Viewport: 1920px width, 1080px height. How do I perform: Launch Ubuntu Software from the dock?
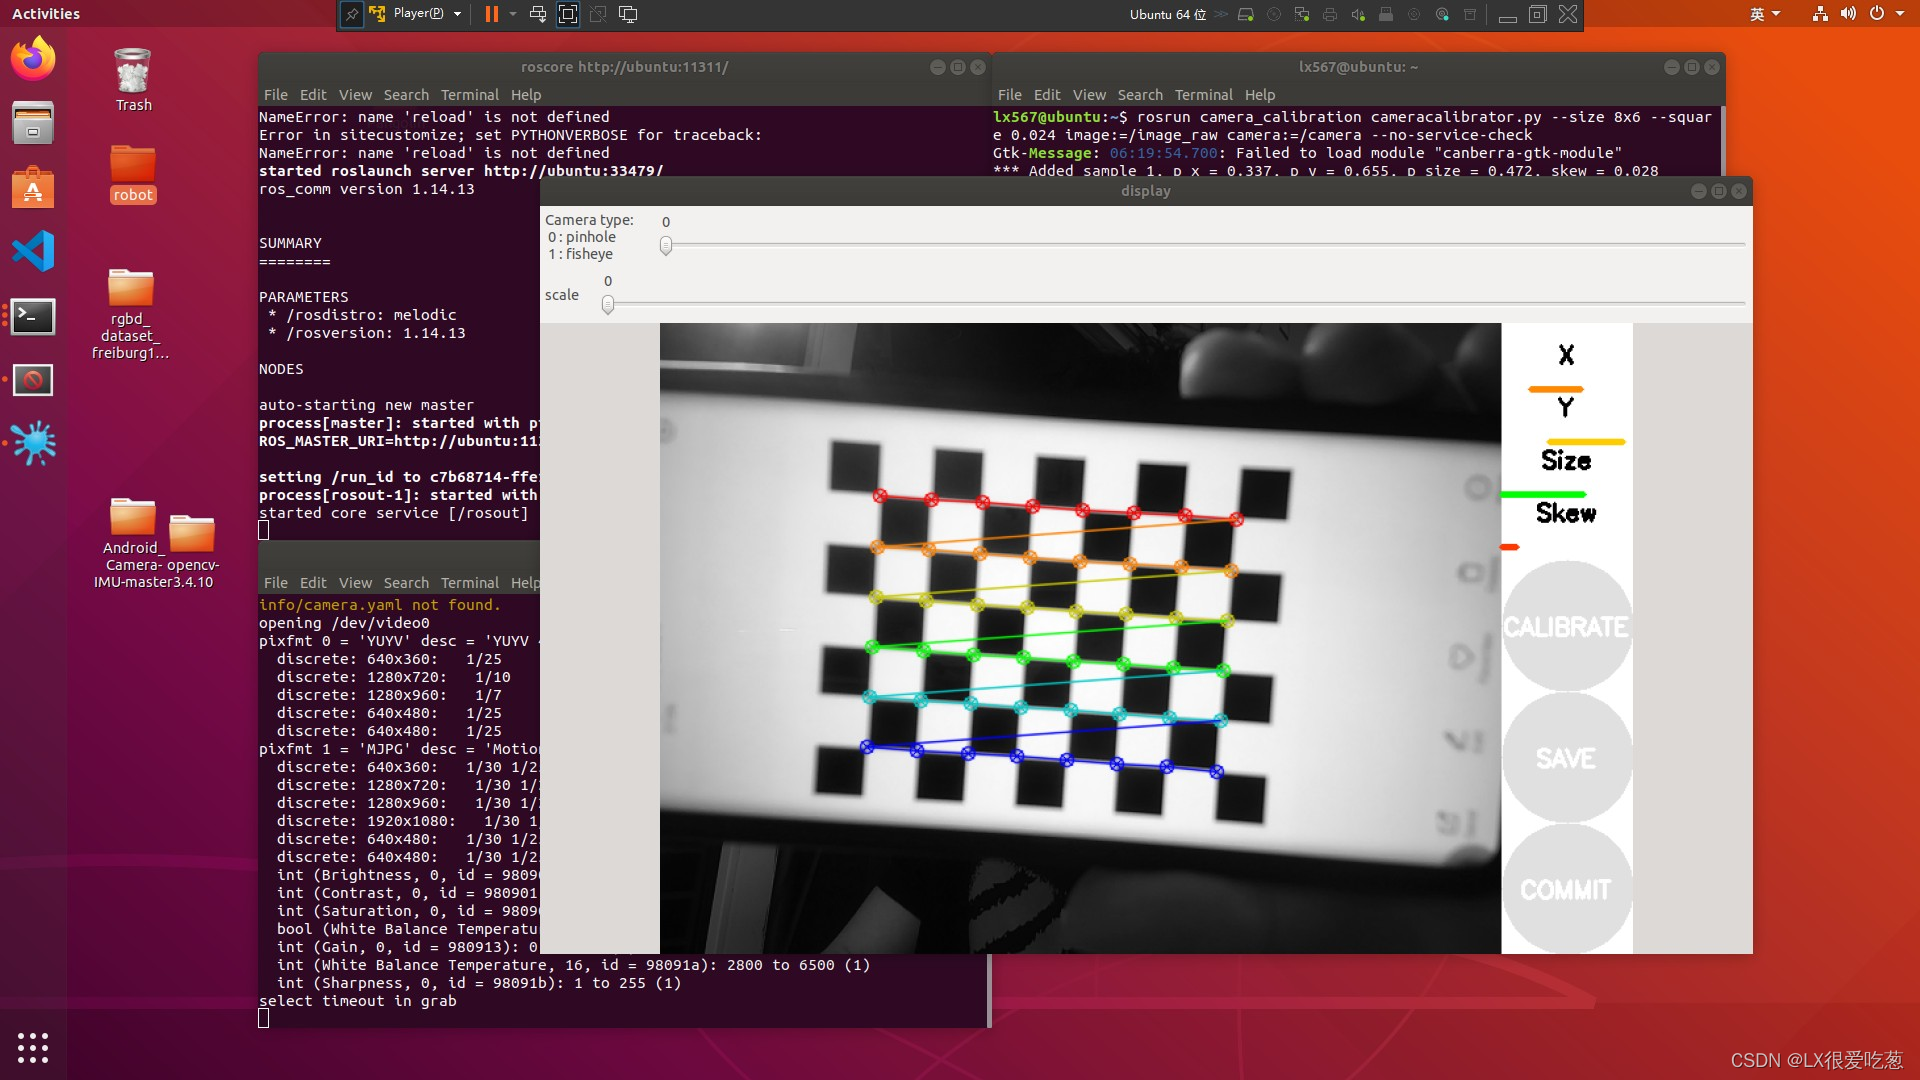tap(33, 187)
